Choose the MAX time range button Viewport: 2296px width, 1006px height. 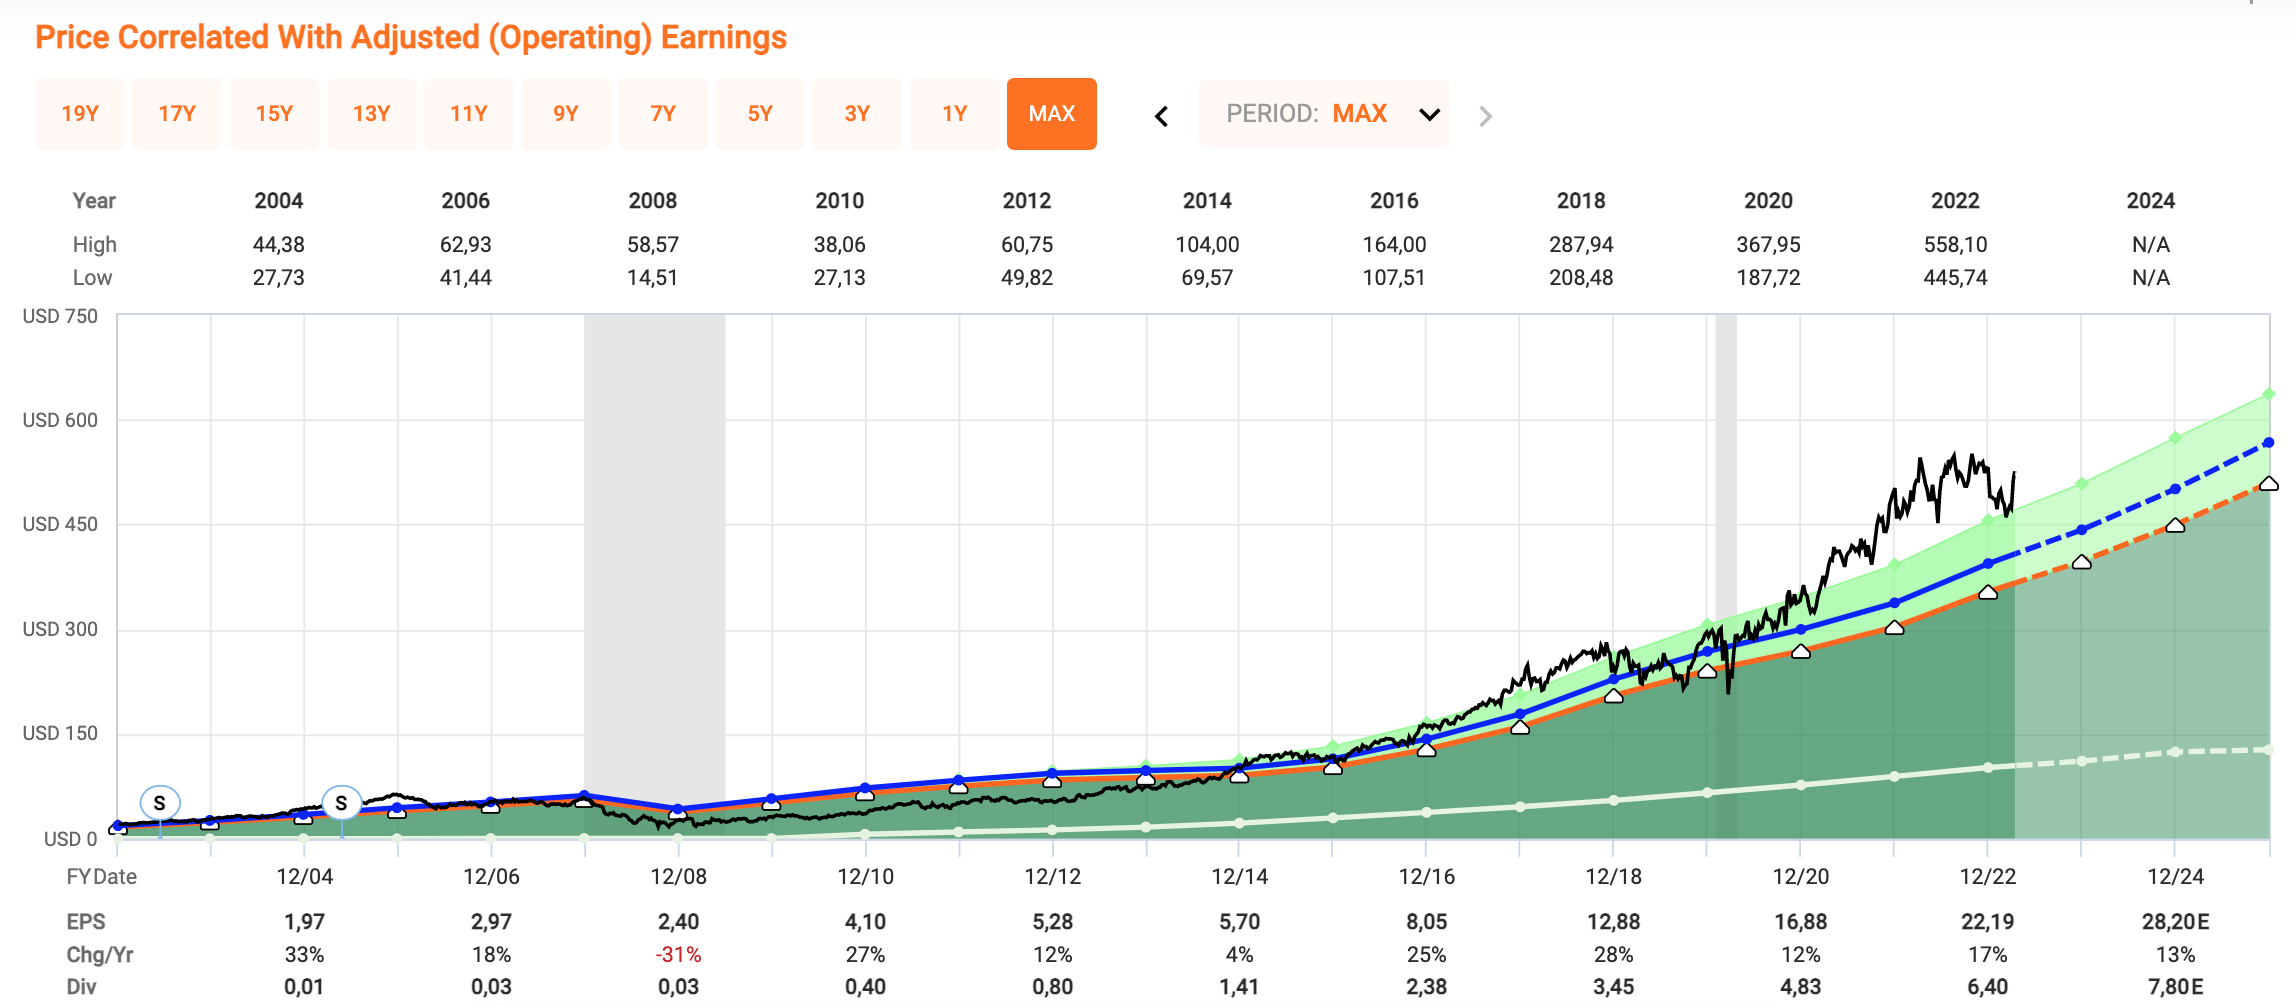1051,114
